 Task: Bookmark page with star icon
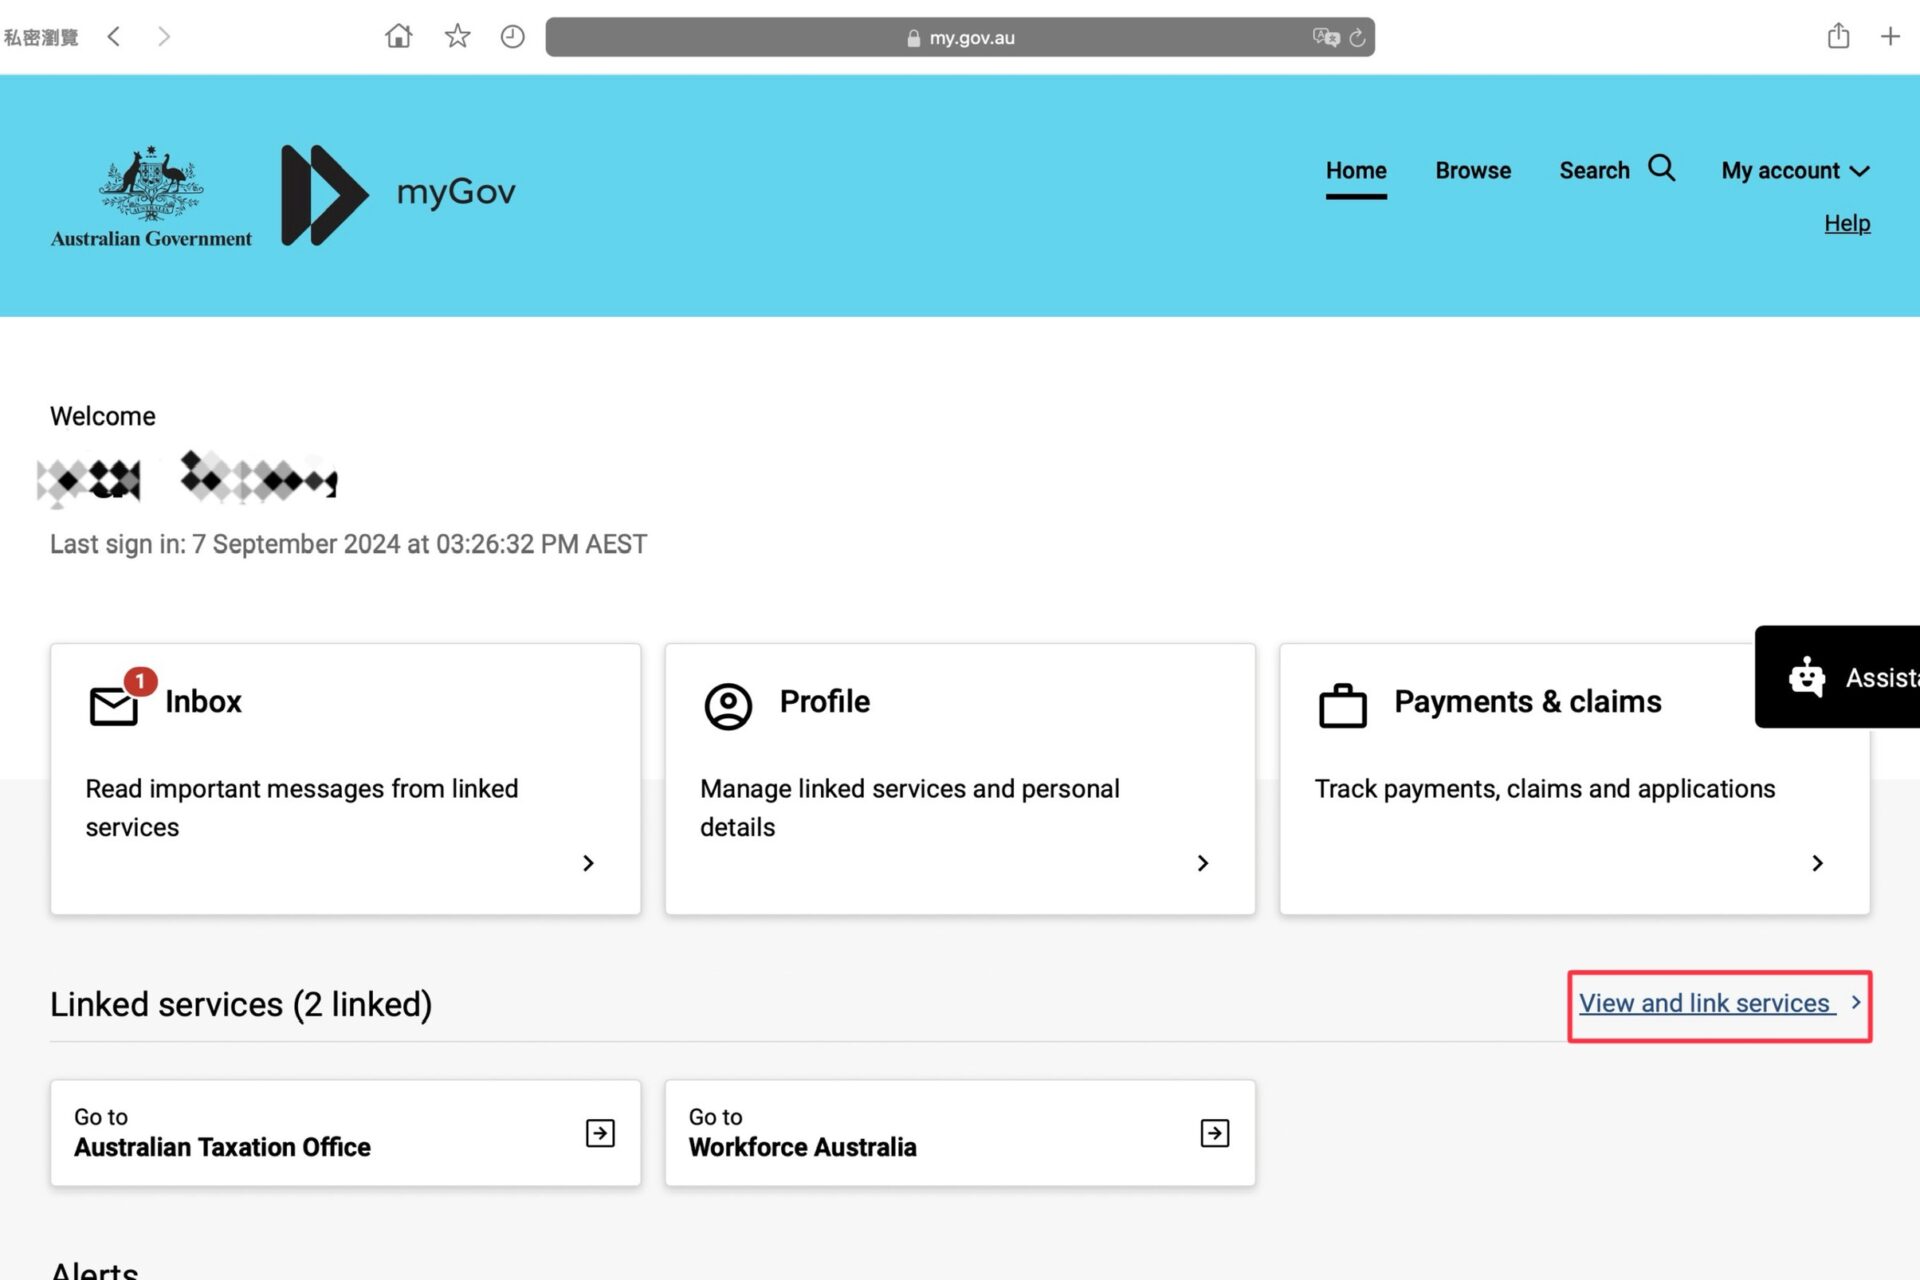[x=457, y=37]
